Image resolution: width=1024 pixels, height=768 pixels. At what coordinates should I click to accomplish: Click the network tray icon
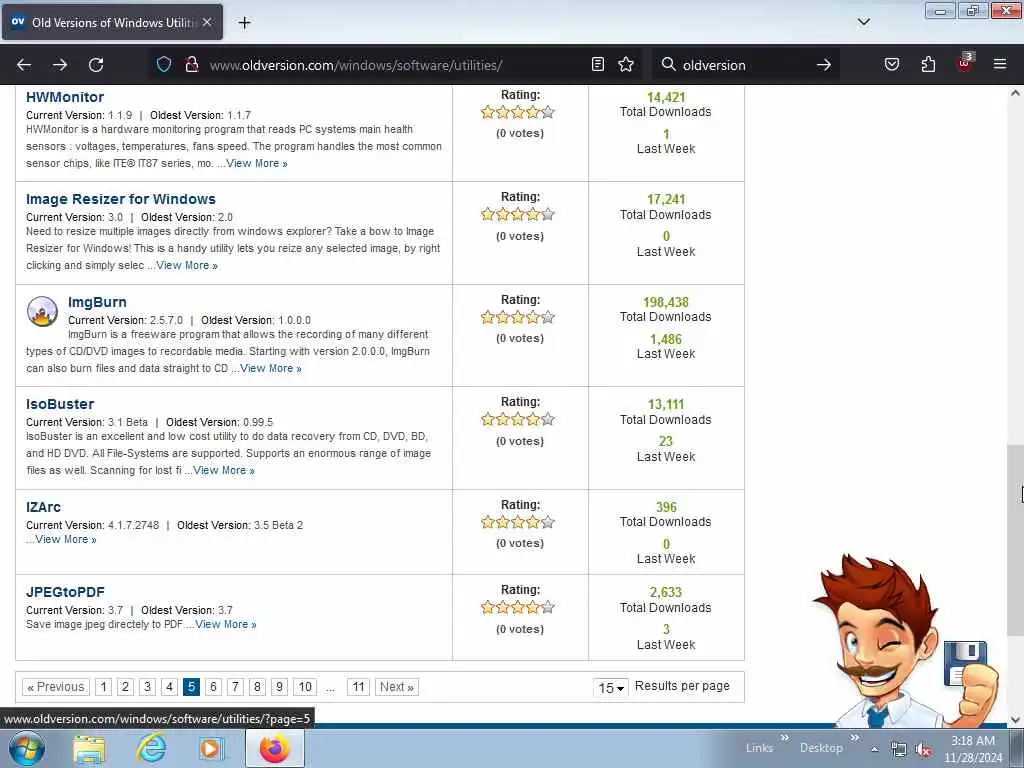tap(899, 750)
